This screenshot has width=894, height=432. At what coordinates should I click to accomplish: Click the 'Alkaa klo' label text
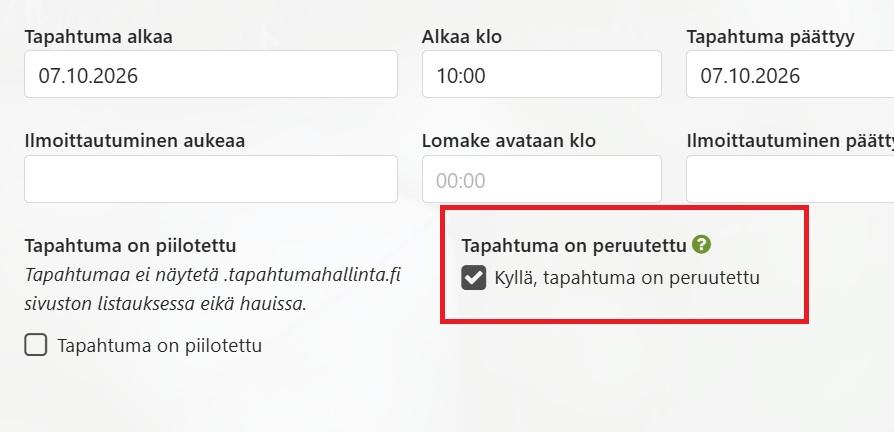click(462, 37)
